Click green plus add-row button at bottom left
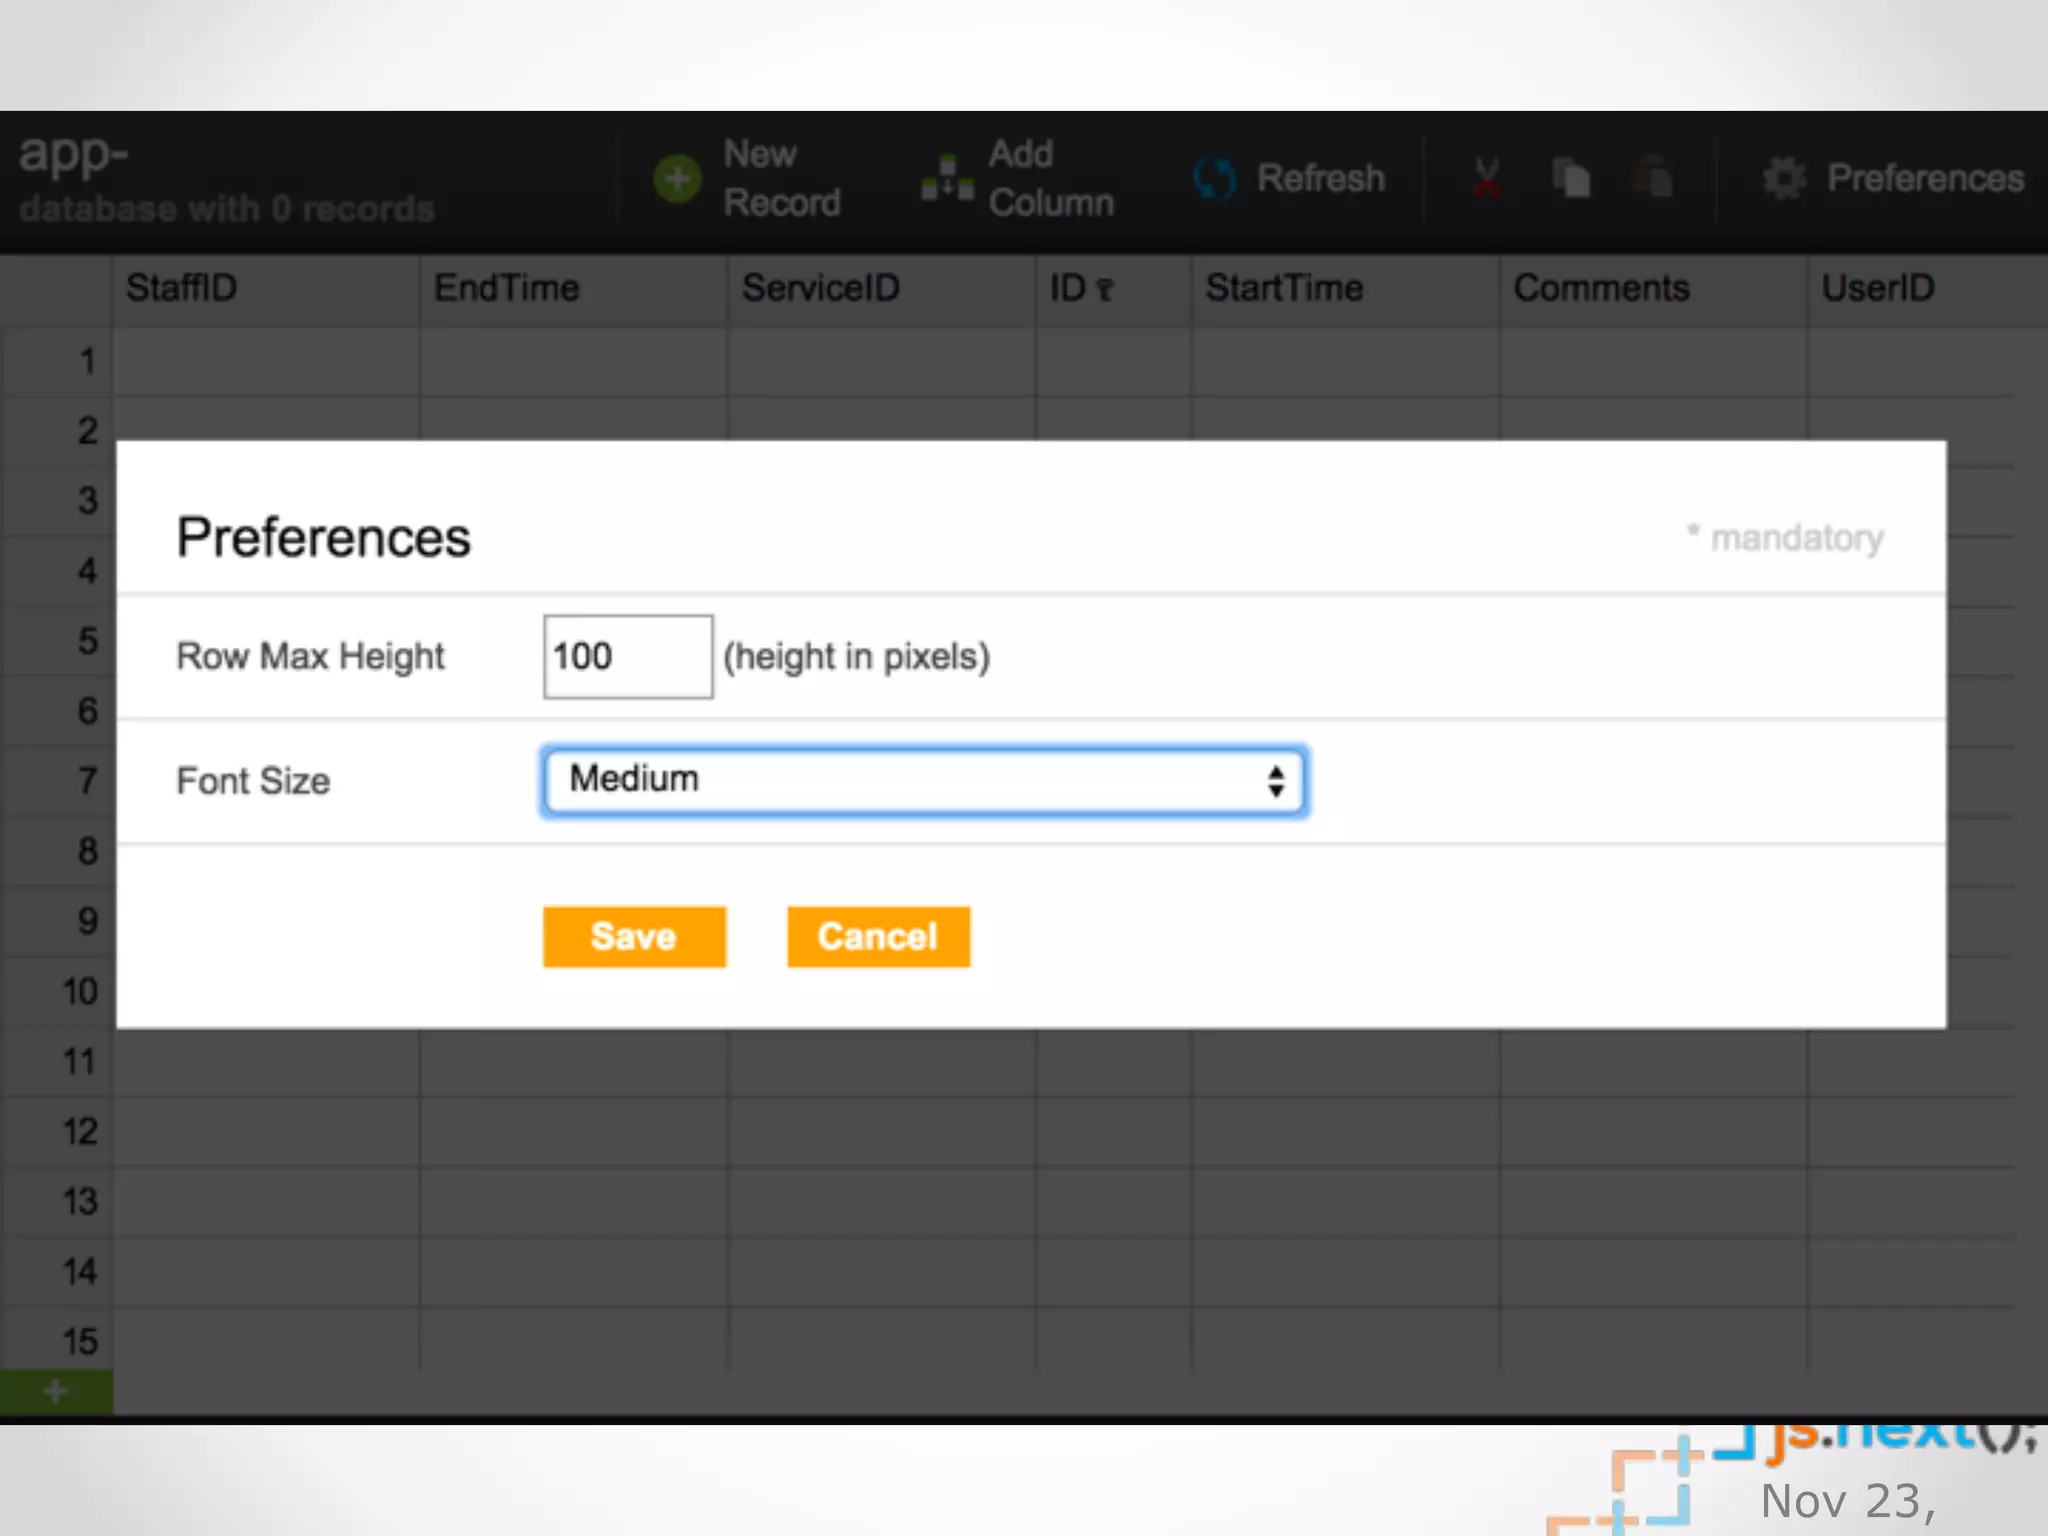This screenshot has height=1536, width=2048. click(56, 1391)
